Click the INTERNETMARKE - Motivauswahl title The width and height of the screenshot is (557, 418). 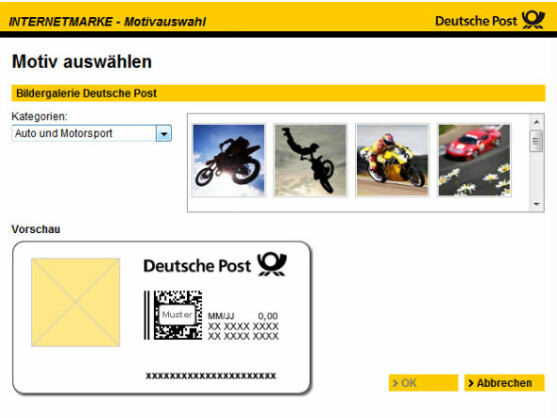107,22
